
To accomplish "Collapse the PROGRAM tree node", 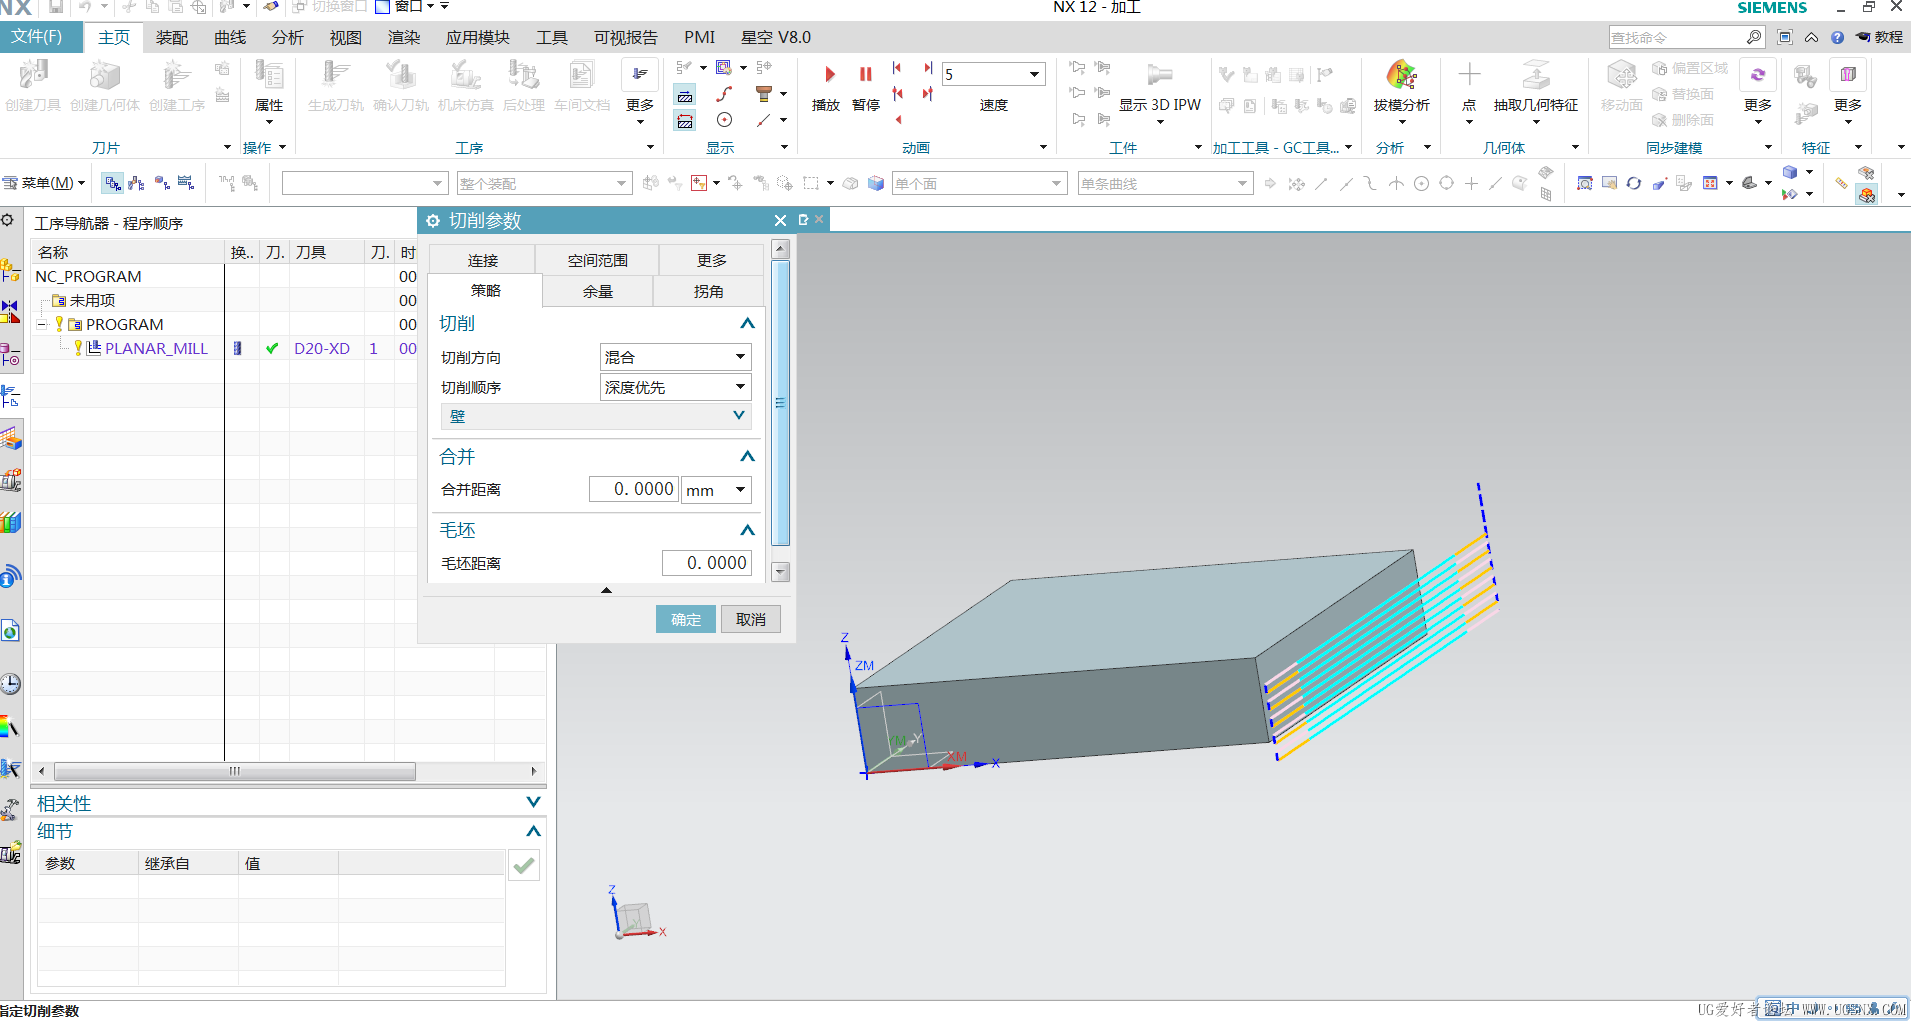I will (x=42, y=324).
